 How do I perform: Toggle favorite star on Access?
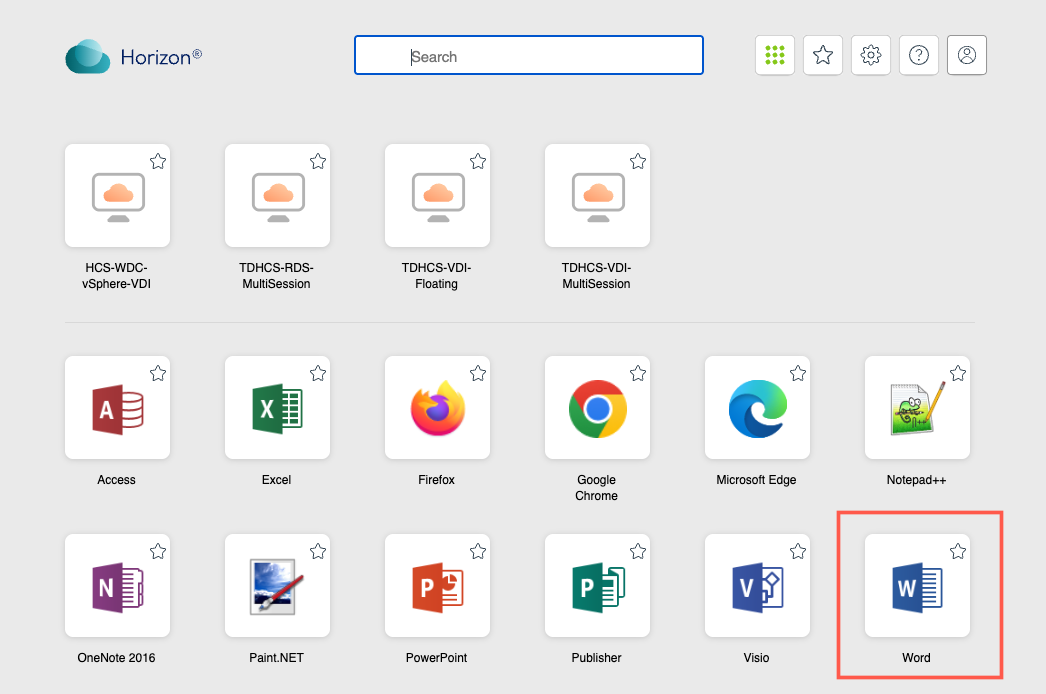pos(158,373)
